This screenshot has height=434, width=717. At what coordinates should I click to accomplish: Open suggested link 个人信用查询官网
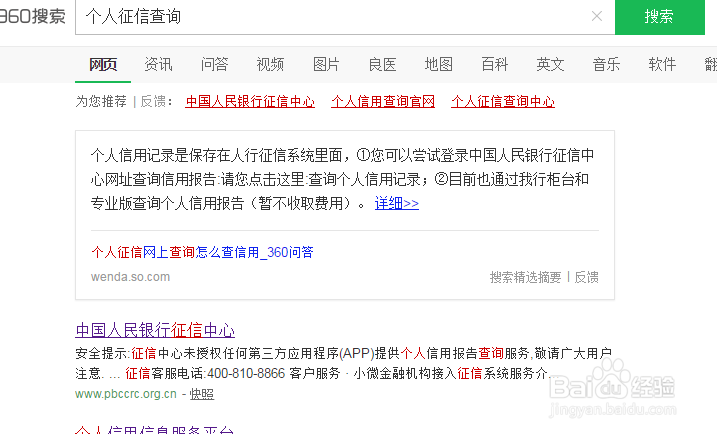[383, 102]
